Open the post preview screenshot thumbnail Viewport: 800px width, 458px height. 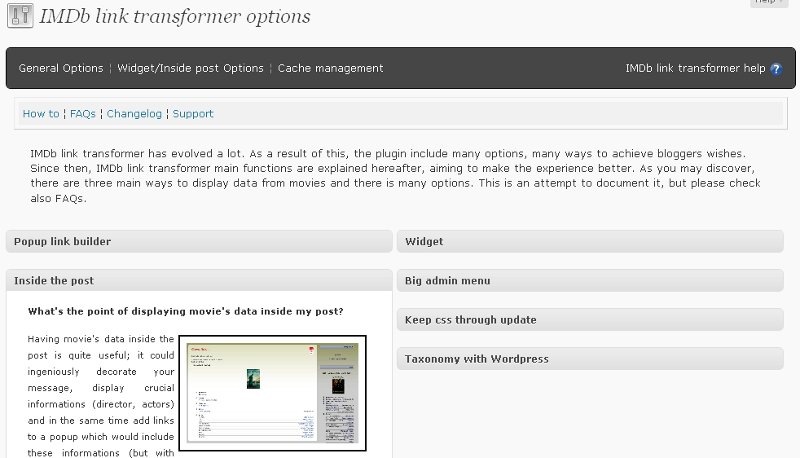(272, 393)
